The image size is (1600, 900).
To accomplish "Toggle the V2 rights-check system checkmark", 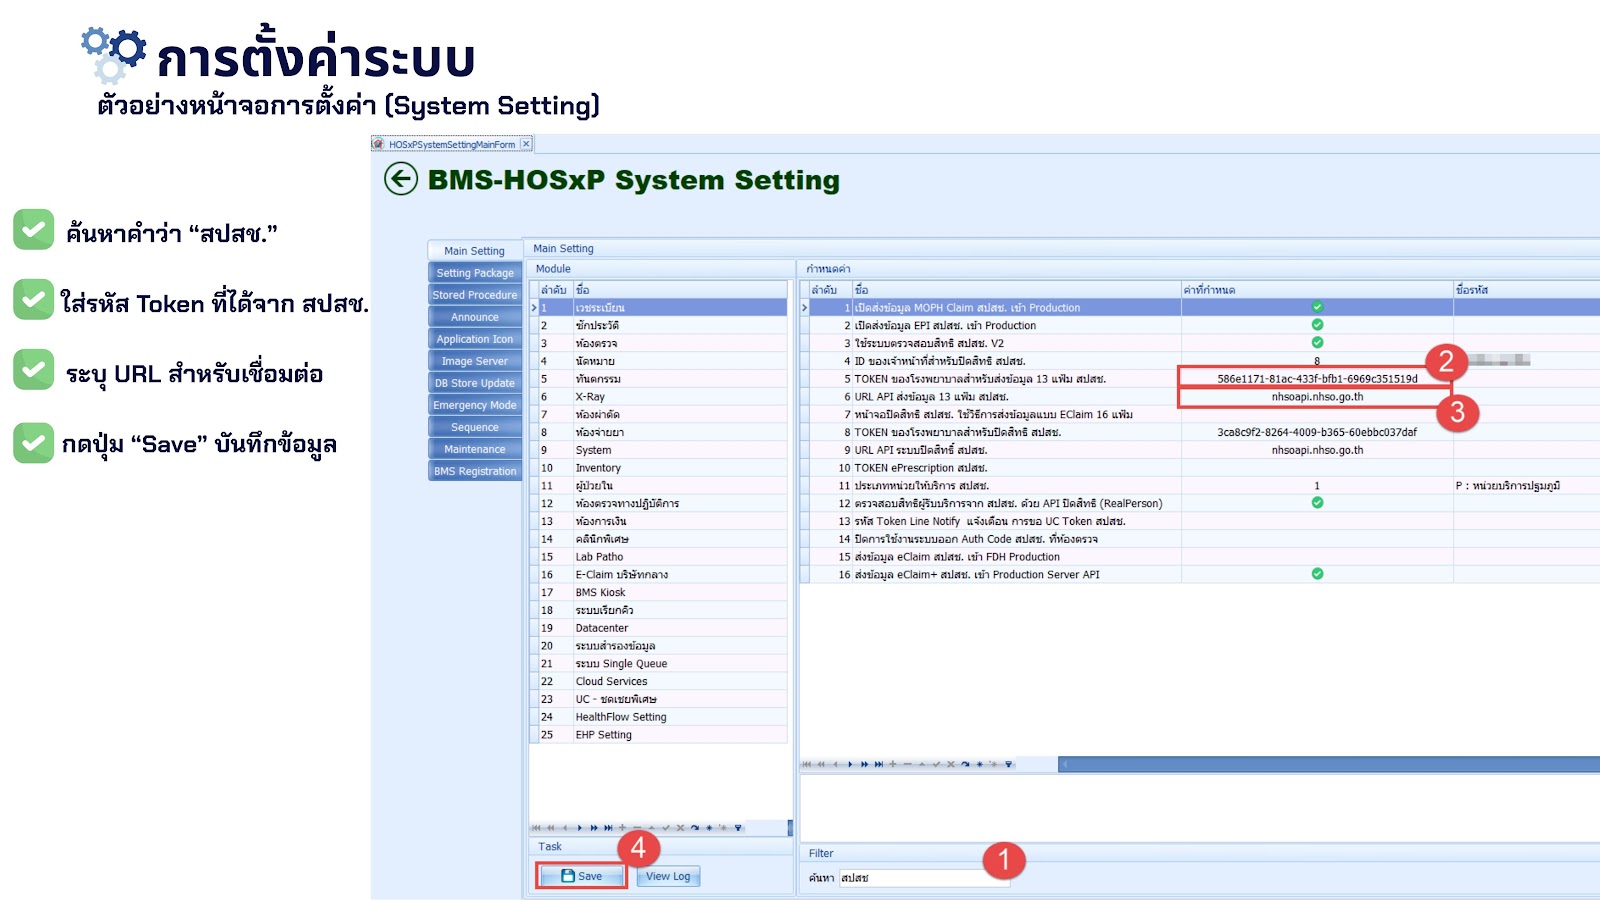I will point(1317,342).
